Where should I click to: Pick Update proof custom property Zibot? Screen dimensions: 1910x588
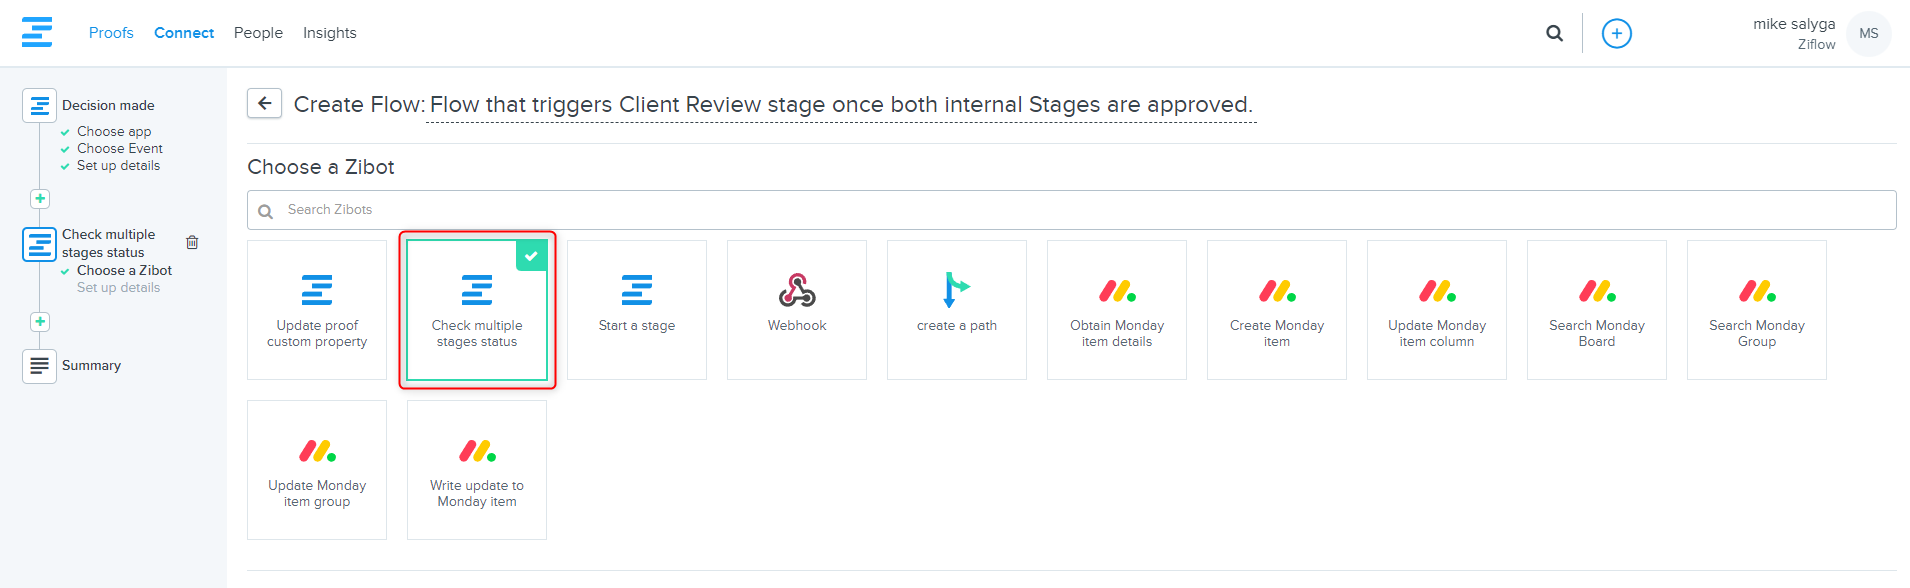[x=317, y=310]
